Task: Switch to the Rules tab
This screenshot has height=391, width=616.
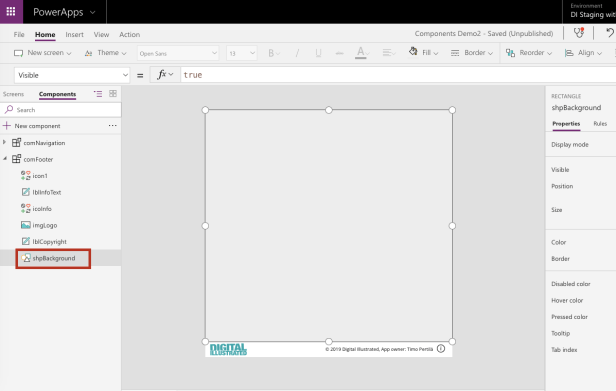Action: click(x=600, y=124)
